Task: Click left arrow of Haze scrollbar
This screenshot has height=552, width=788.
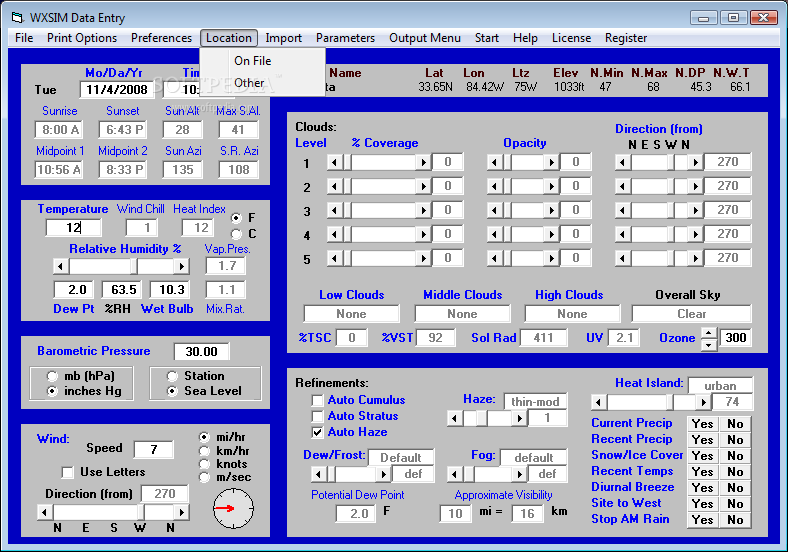Action: (x=454, y=418)
